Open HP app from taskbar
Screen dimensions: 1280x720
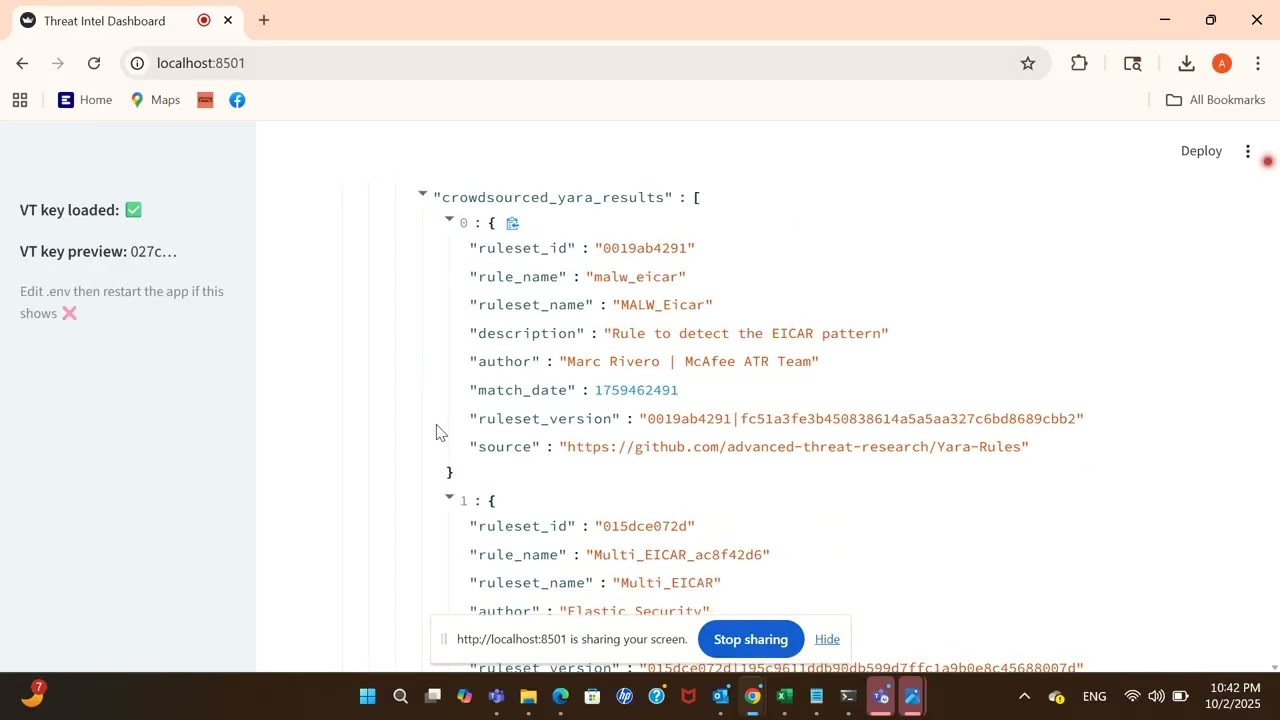[624, 696]
